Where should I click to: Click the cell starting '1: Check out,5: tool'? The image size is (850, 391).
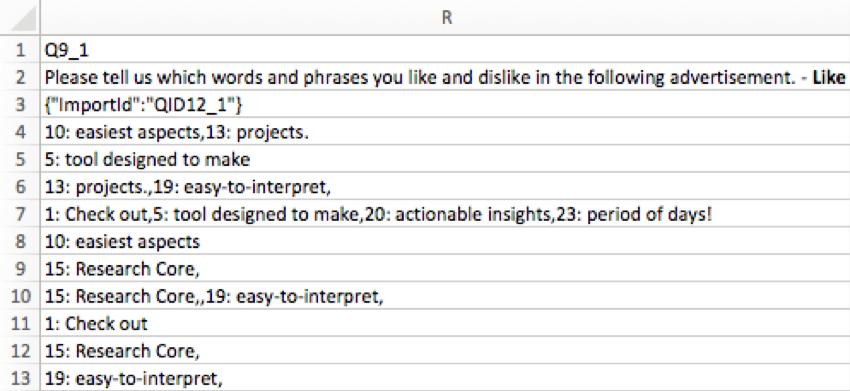(x=446, y=214)
